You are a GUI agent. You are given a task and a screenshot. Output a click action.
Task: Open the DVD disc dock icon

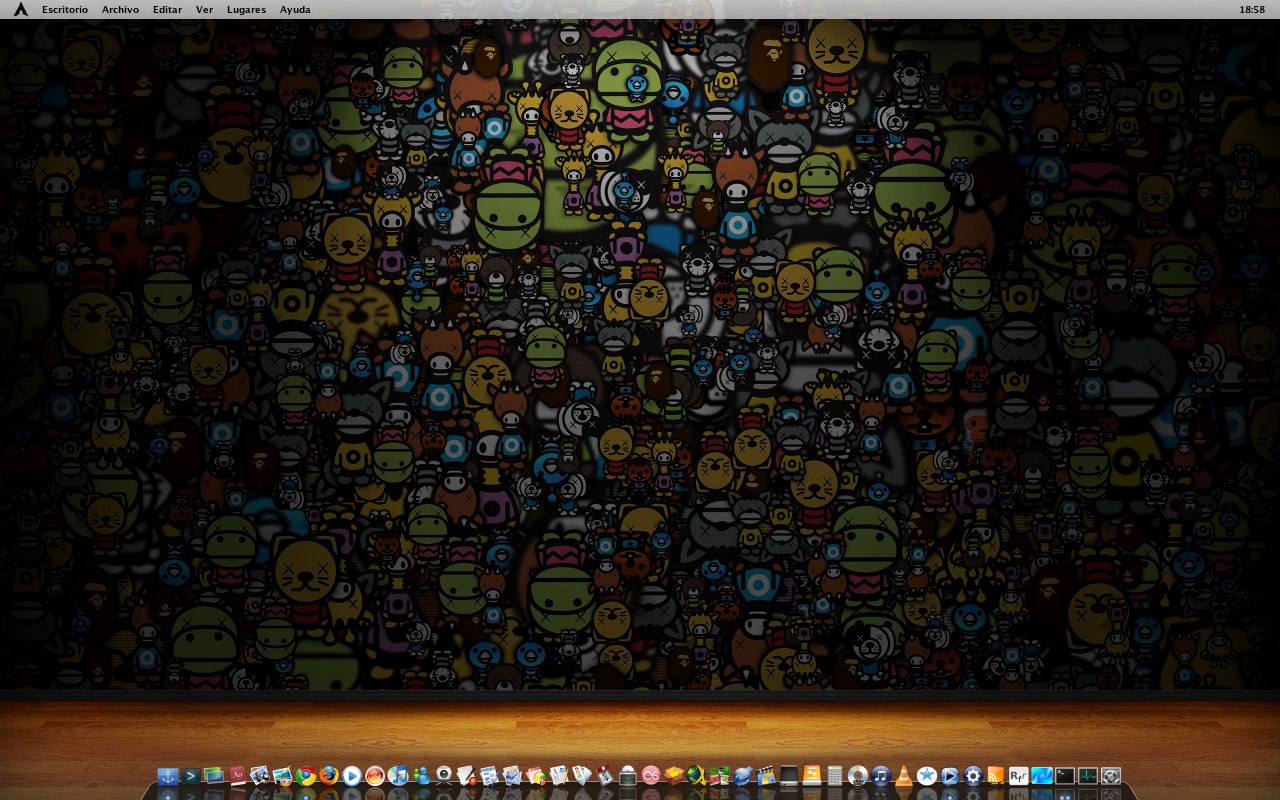pos(858,776)
